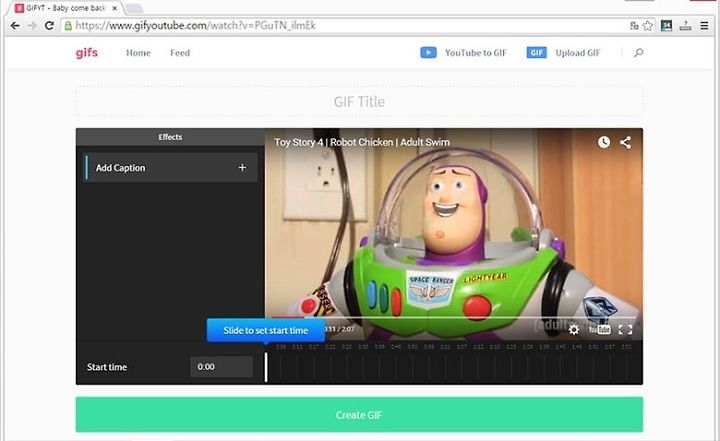Open a new browser tab
Screen dimensions: 720x441
tap(134, 8)
